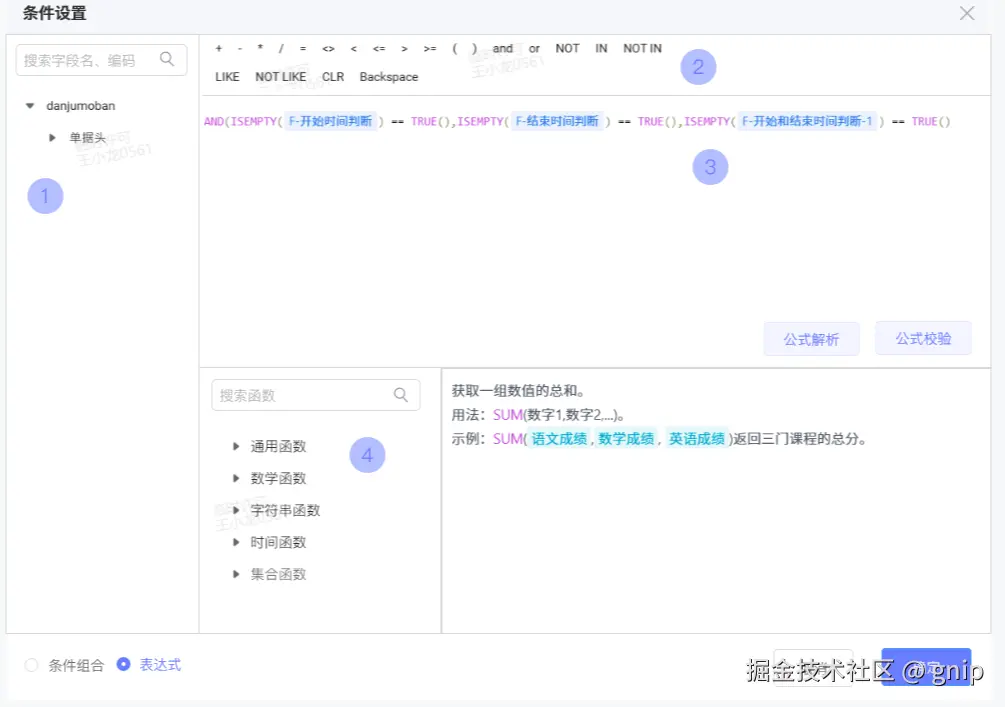Viewport: 1005px width, 707px height.
Task: Click the F-开始时间判断 field tag
Action: point(330,121)
